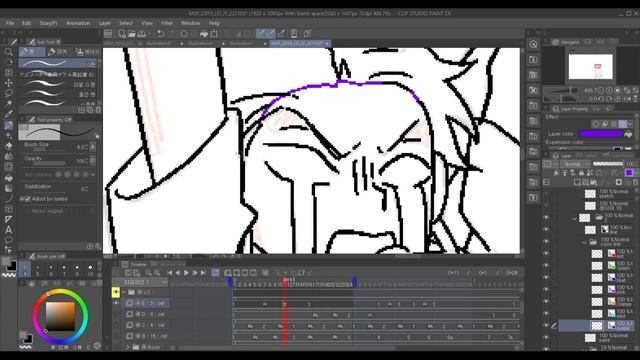640x360 pixels.
Task: Click the Navigator canvas thumbnail
Action: click(x=590, y=67)
